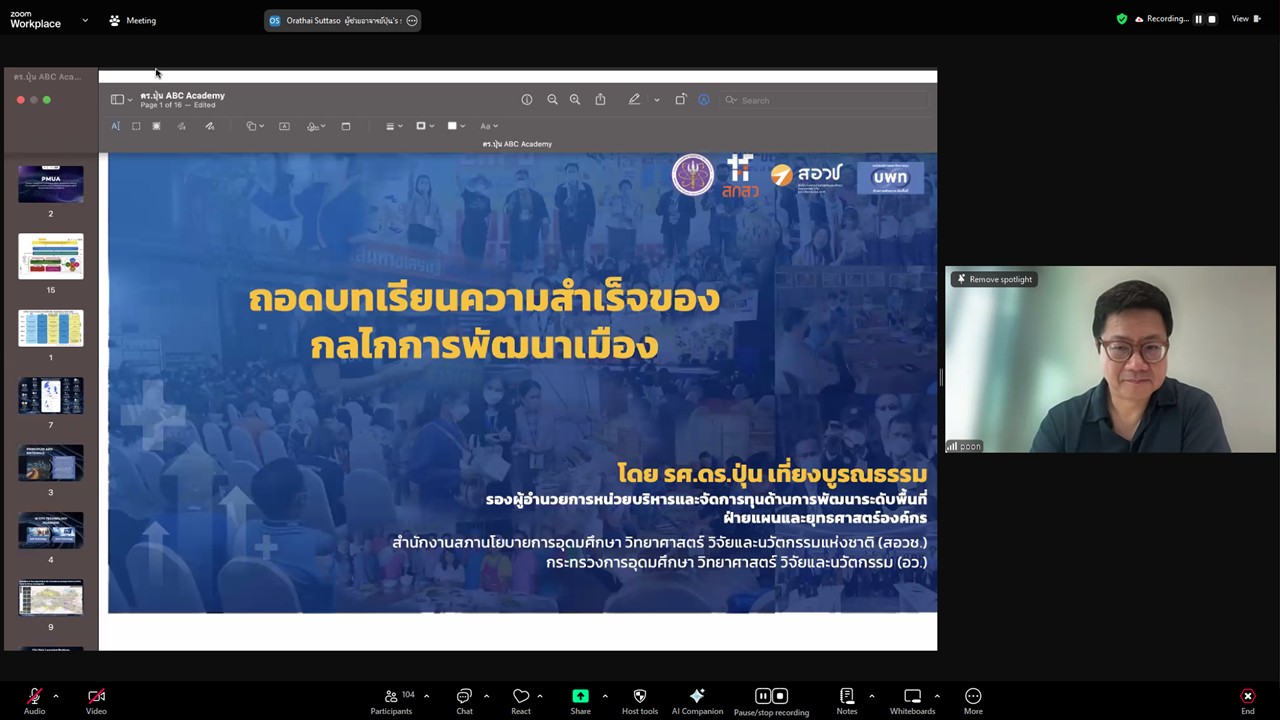The height and width of the screenshot is (720, 1280).
Task: Select slide thumbnail labeled 1
Action: (x=51, y=328)
